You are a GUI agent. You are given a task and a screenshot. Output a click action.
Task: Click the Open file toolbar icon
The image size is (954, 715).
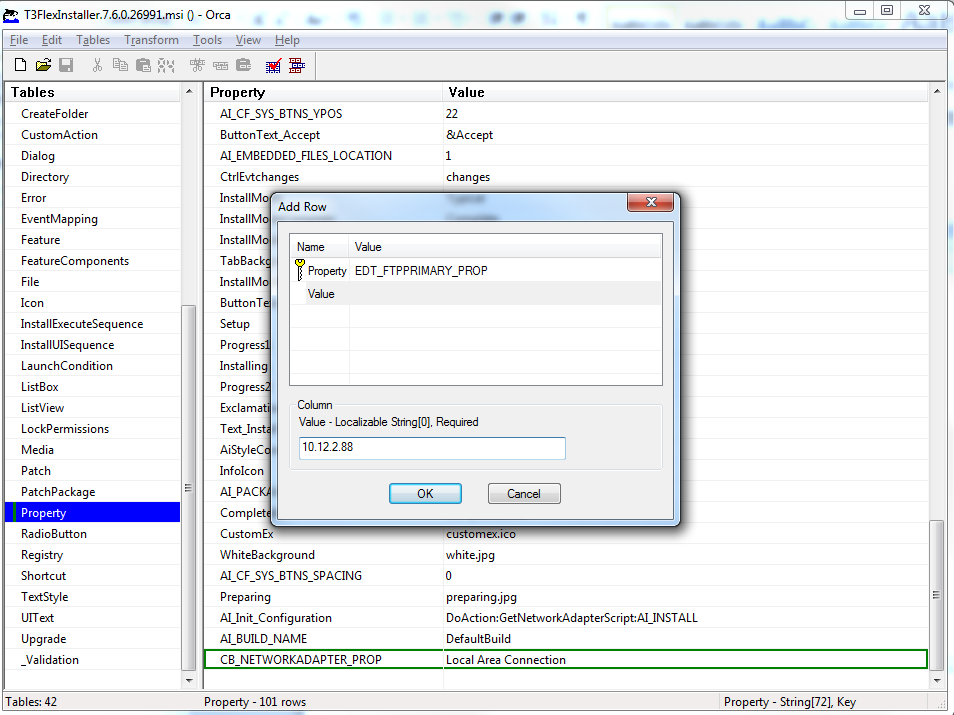[43, 65]
